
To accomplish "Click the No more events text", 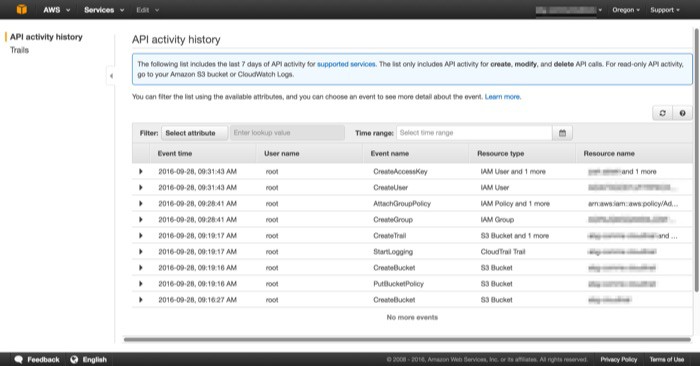I will point(412,317).
